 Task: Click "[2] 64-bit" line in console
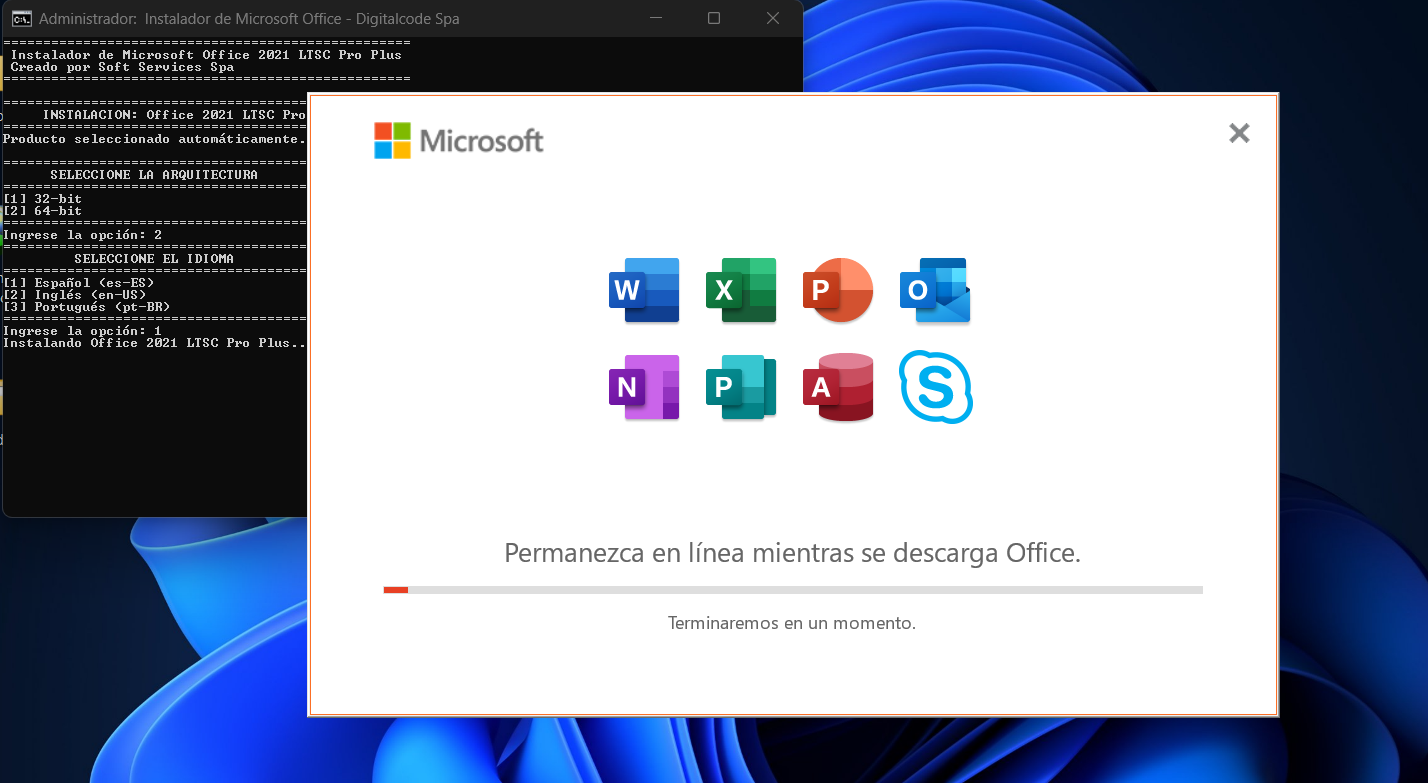click(x=43, y=211)
